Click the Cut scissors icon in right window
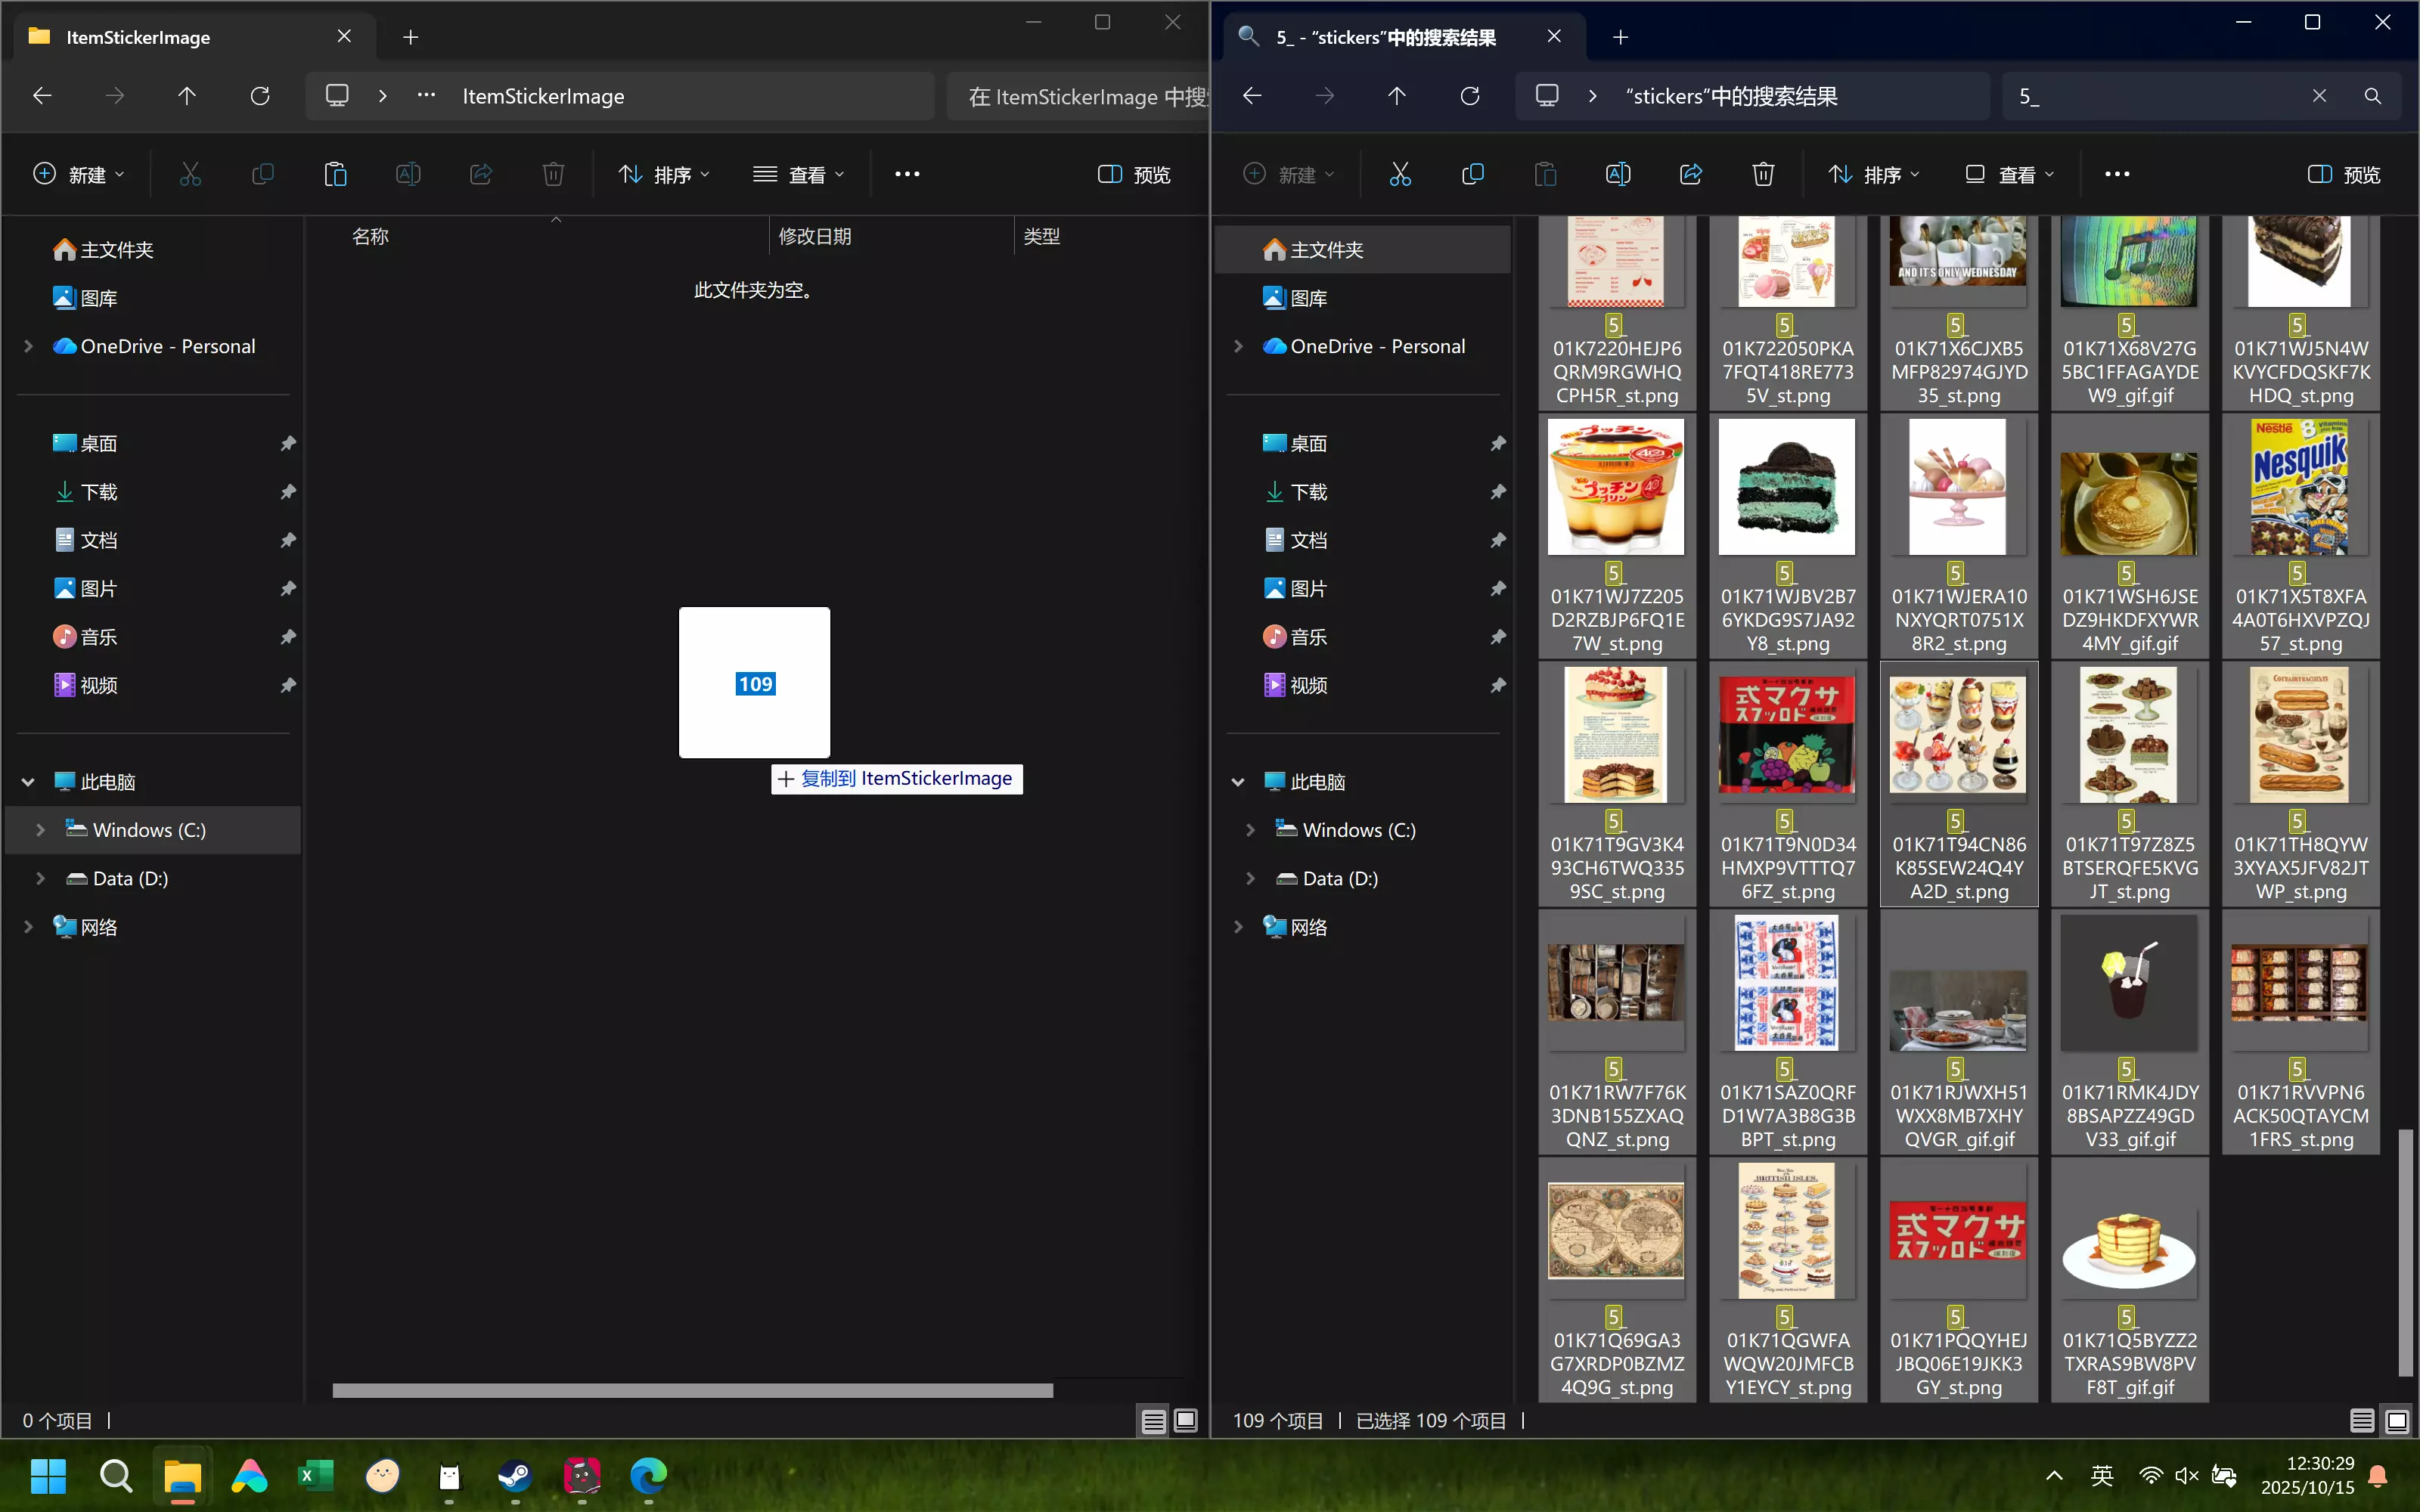Viewport: 2420px width, 1512px height. (x=1400, y=174)
